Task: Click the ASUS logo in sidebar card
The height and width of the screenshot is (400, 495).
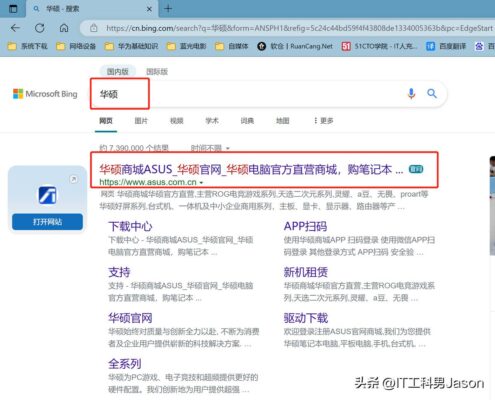Action: (x=47, y=195)
